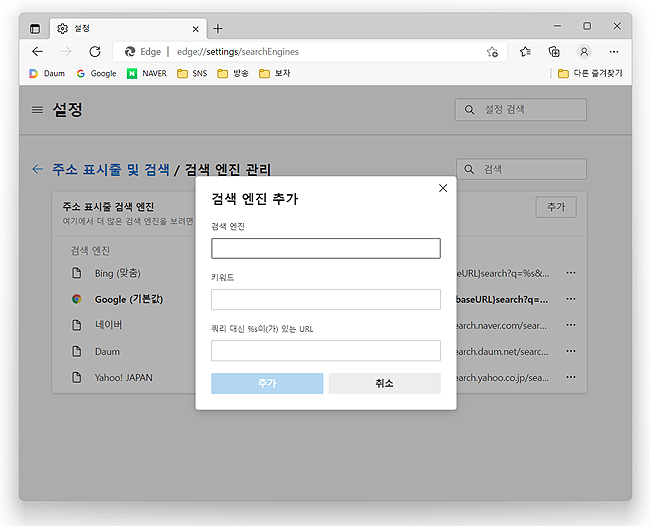Click the blue 추가 button in dialog
Image resolution: width=650 pixels, height=526 pixels.
267,383
